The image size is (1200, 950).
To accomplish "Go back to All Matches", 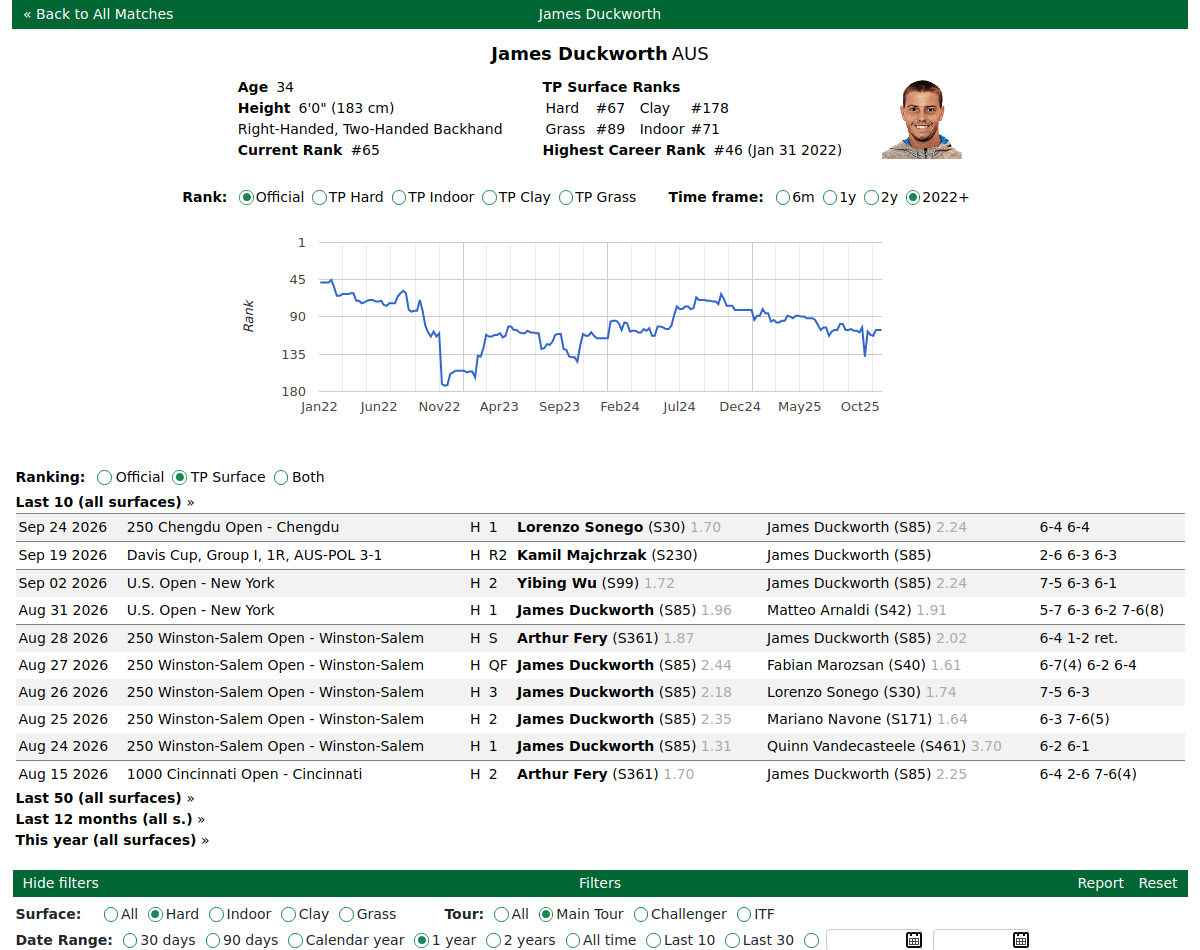I will pos(98,14).
